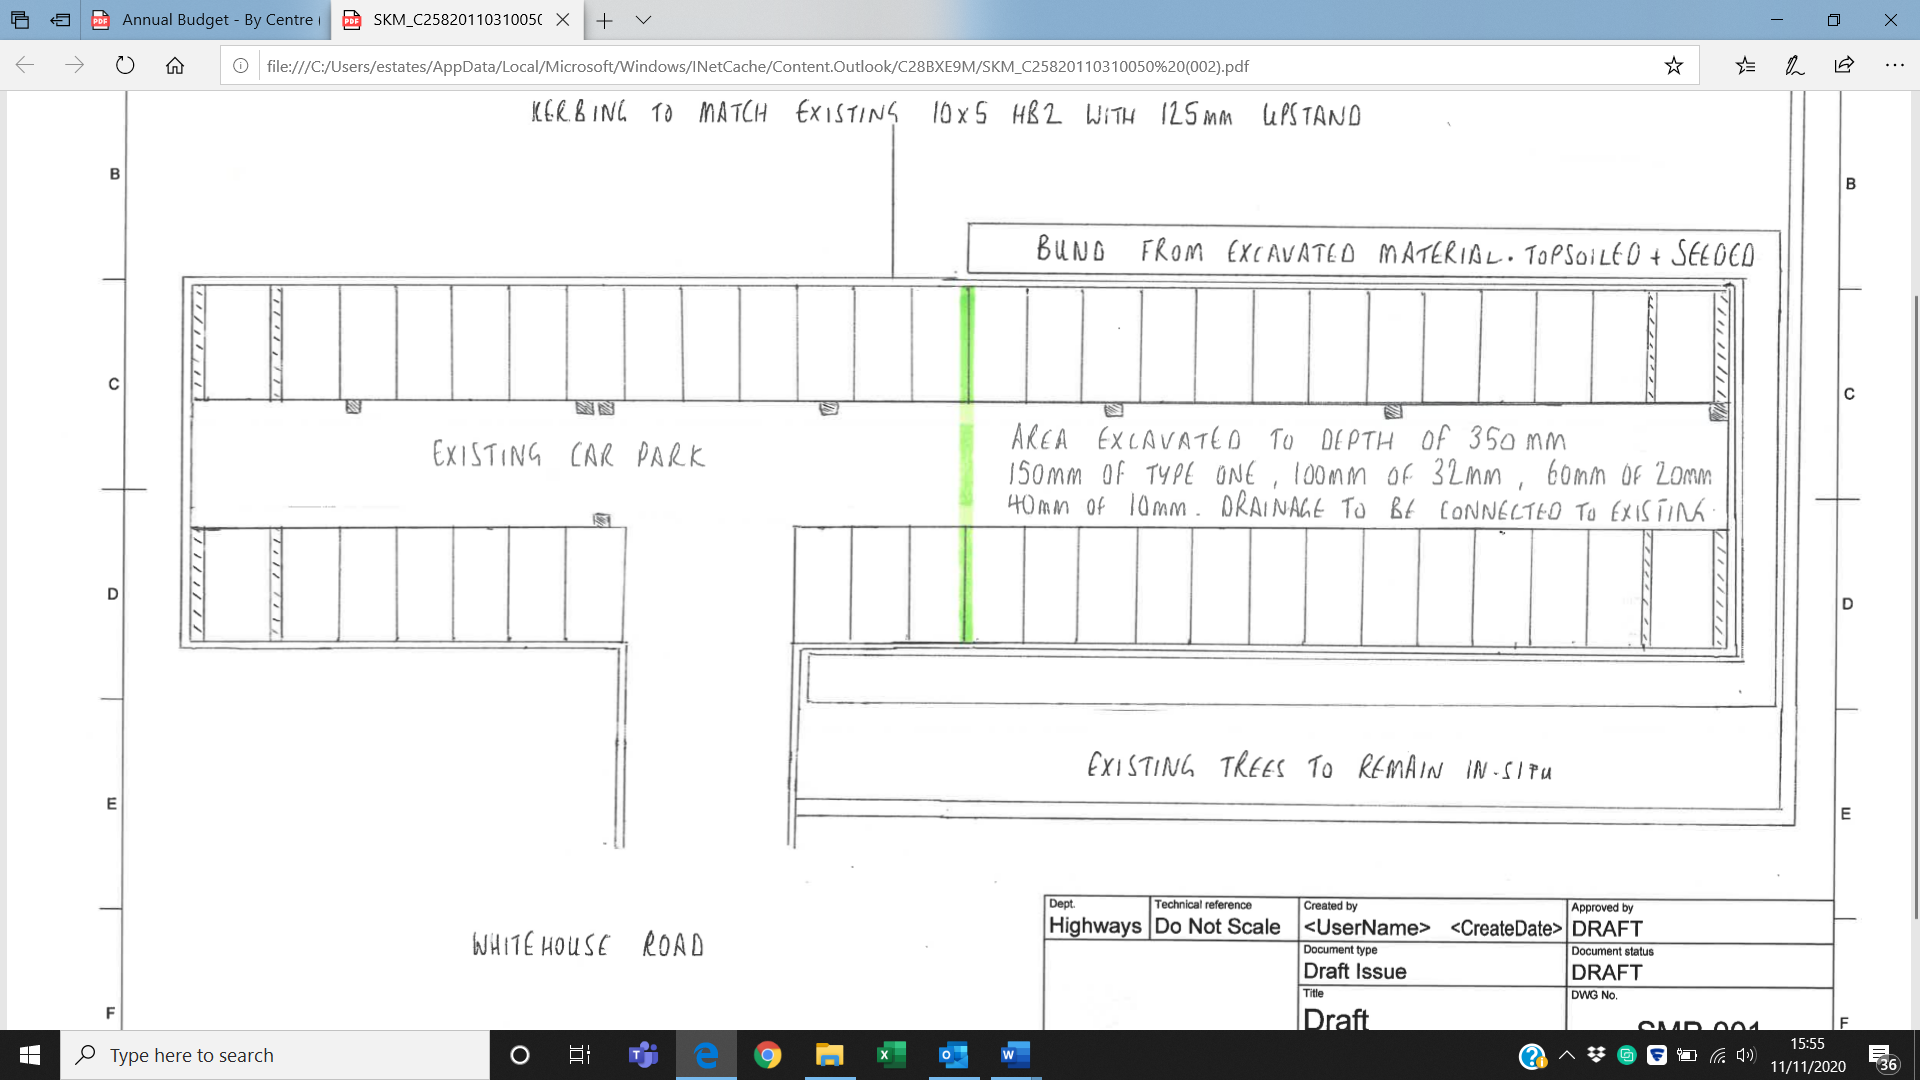Viewport: 1920px width, 1080px height.
Task: Close the SKM_C2582011031005 tab
Action: (563, 20)
